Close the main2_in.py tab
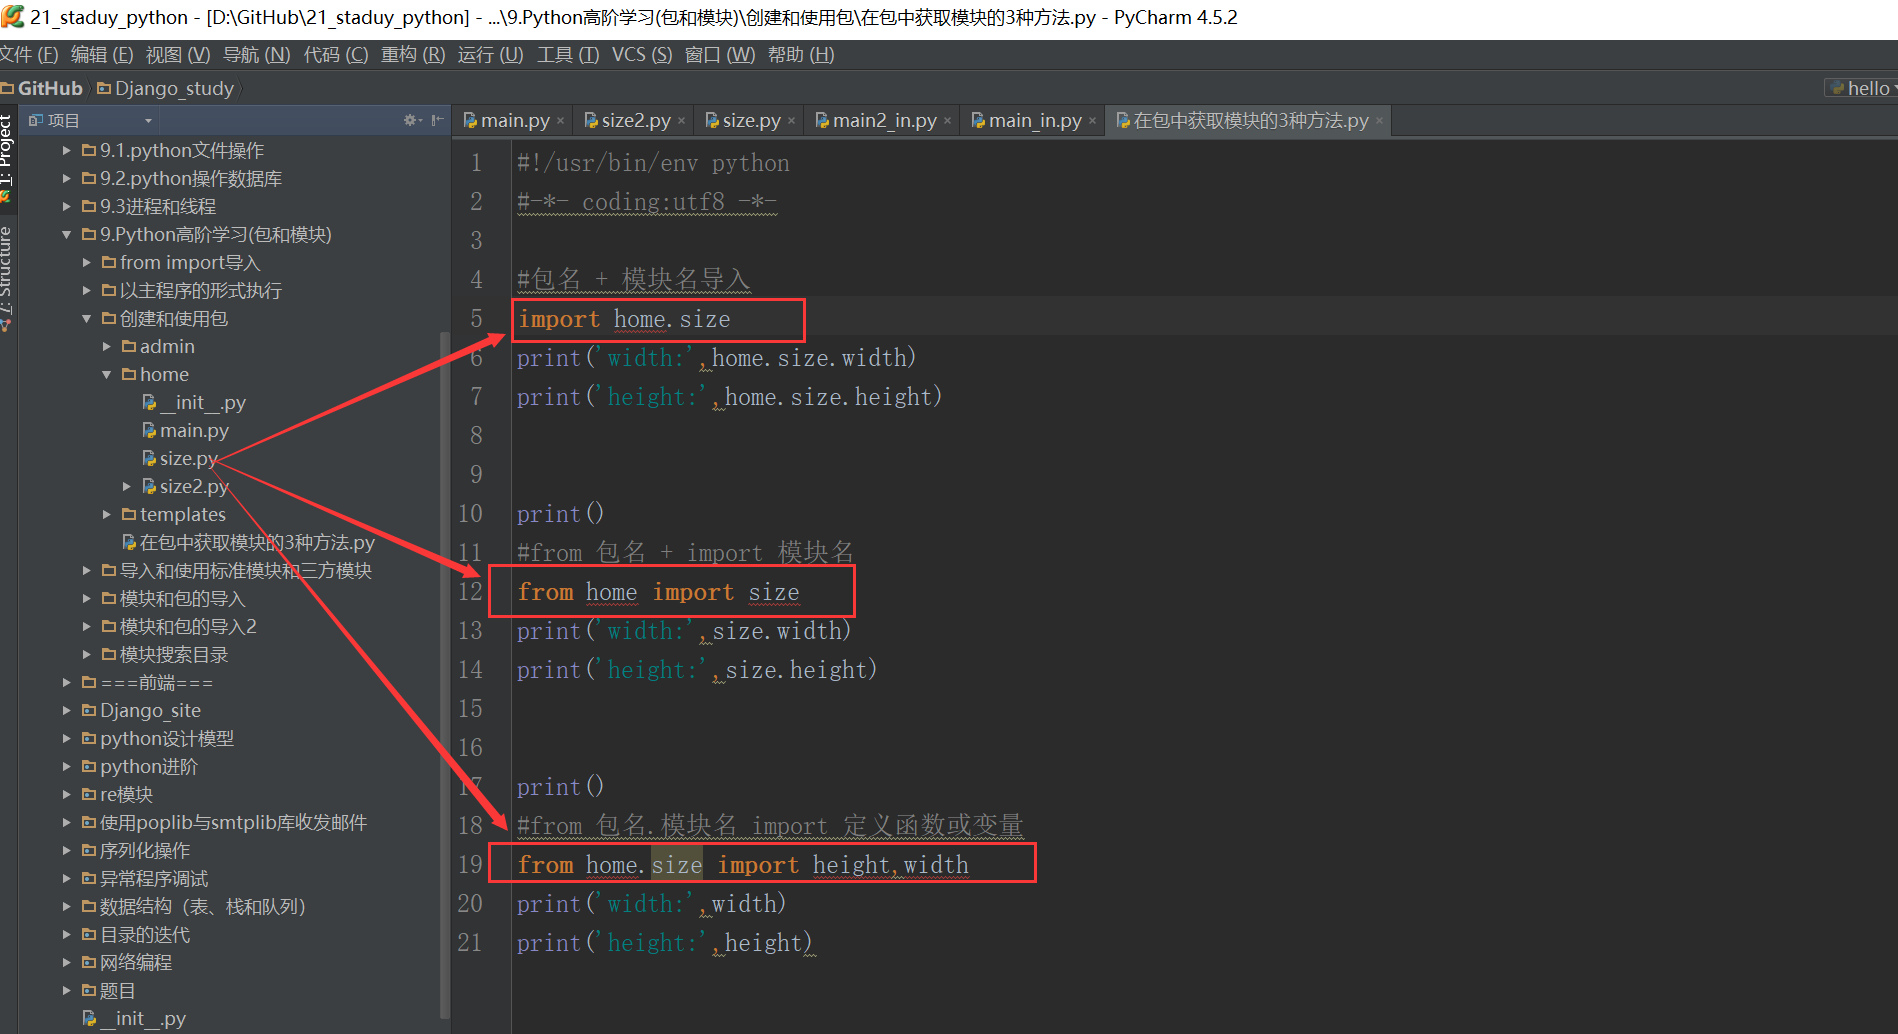Image resolution: width=1898 pixels, height=1034 pixels. 947,121
